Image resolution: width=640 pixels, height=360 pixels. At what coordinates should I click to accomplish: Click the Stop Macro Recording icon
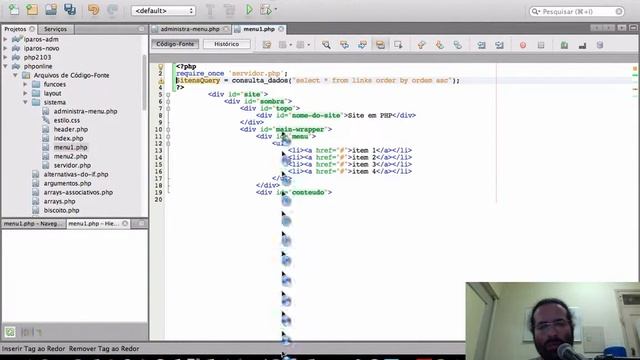(541, 45)
